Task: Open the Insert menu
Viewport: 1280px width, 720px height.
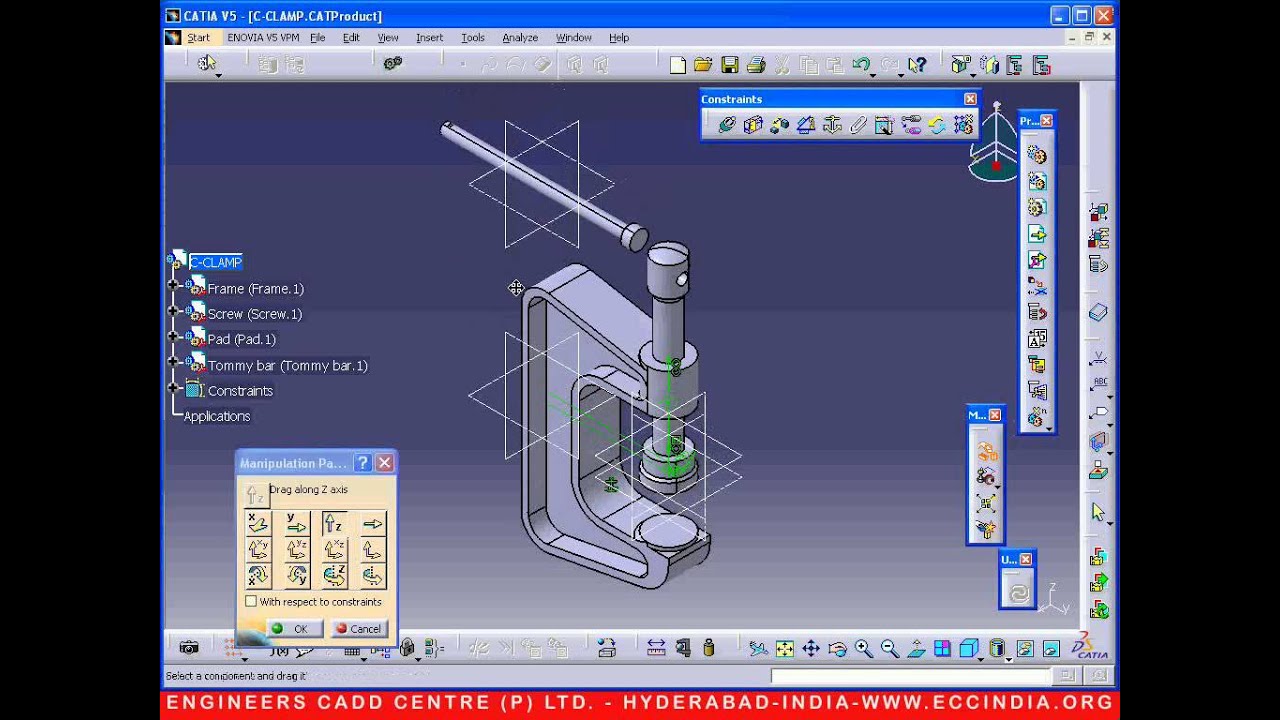Action: pyautogui.click(x=429, y=38)
